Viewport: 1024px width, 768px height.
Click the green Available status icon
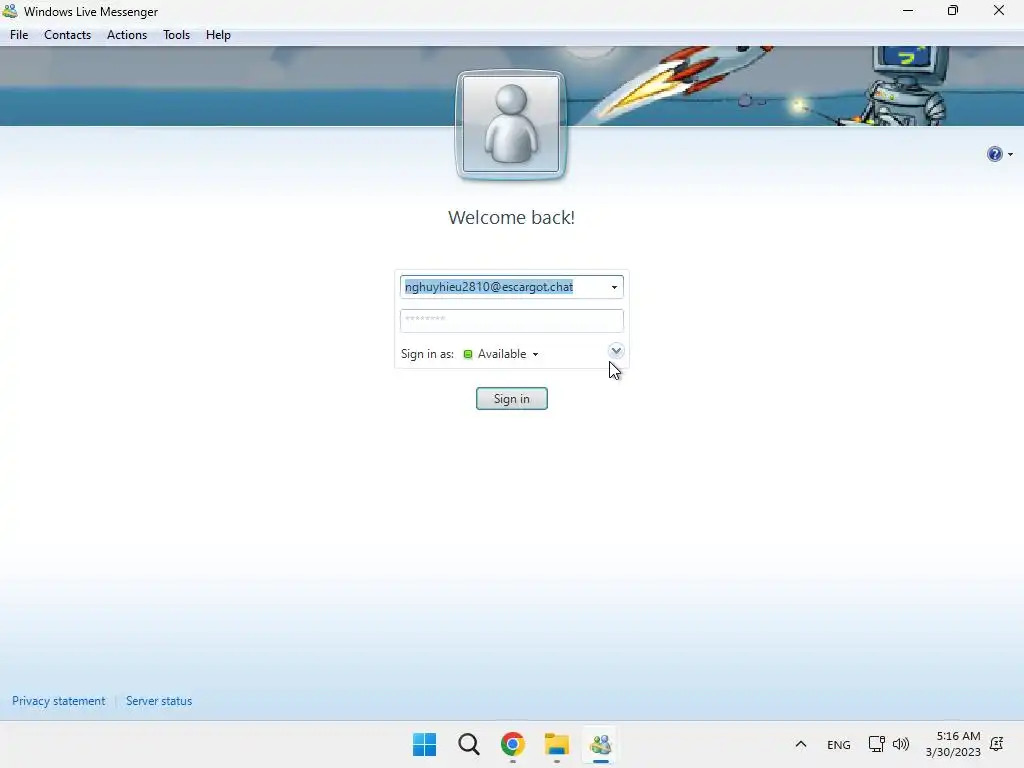(x=468, y=354)
